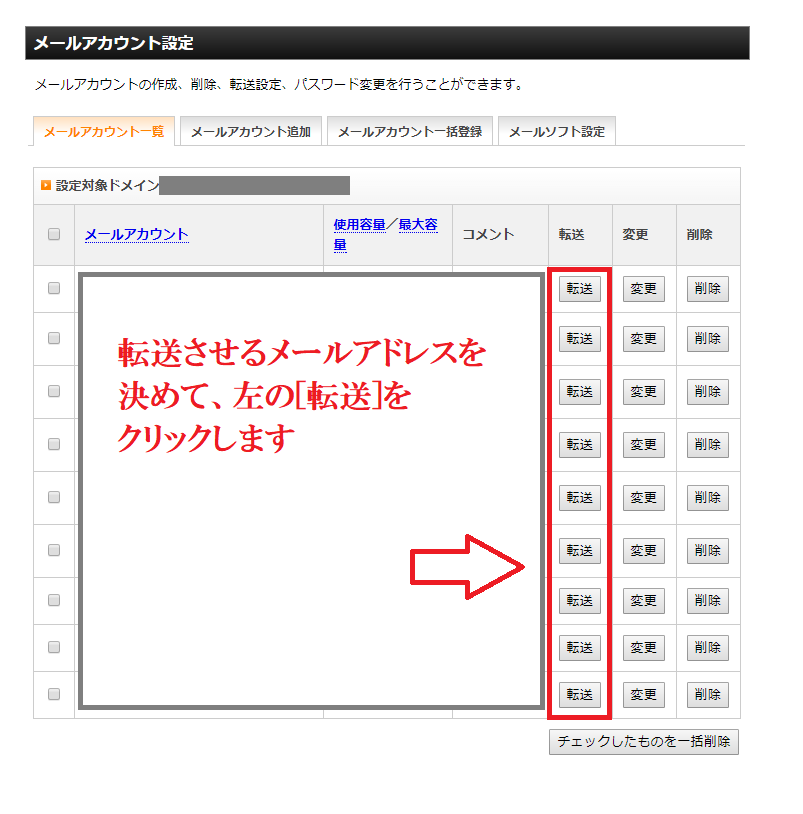Click the 転送 button in the fifth row
This screenshot has height=814, width=803.
[580, 497]
